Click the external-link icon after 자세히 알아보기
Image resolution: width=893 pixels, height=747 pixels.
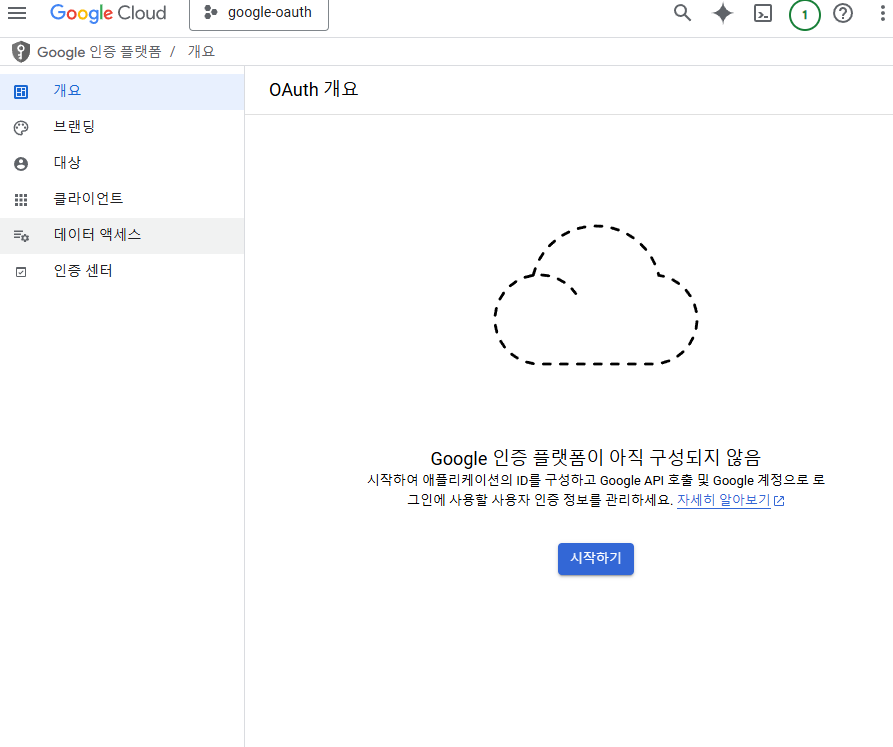coord(779,501)
